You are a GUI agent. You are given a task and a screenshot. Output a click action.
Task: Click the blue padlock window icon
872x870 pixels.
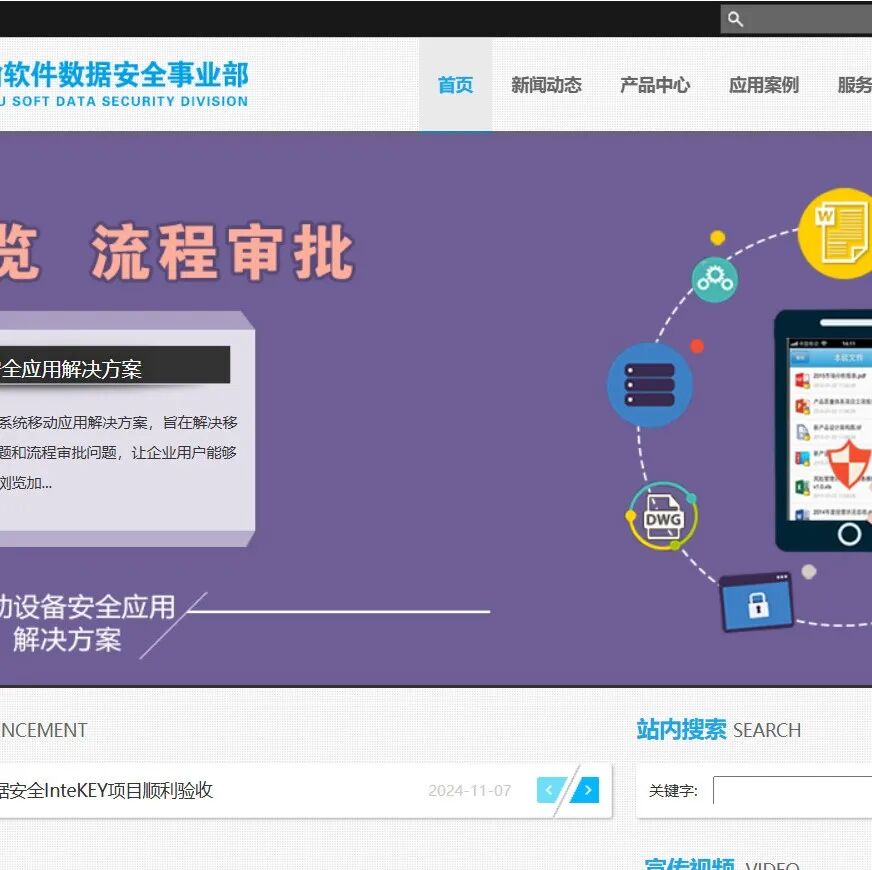point(757,602)
